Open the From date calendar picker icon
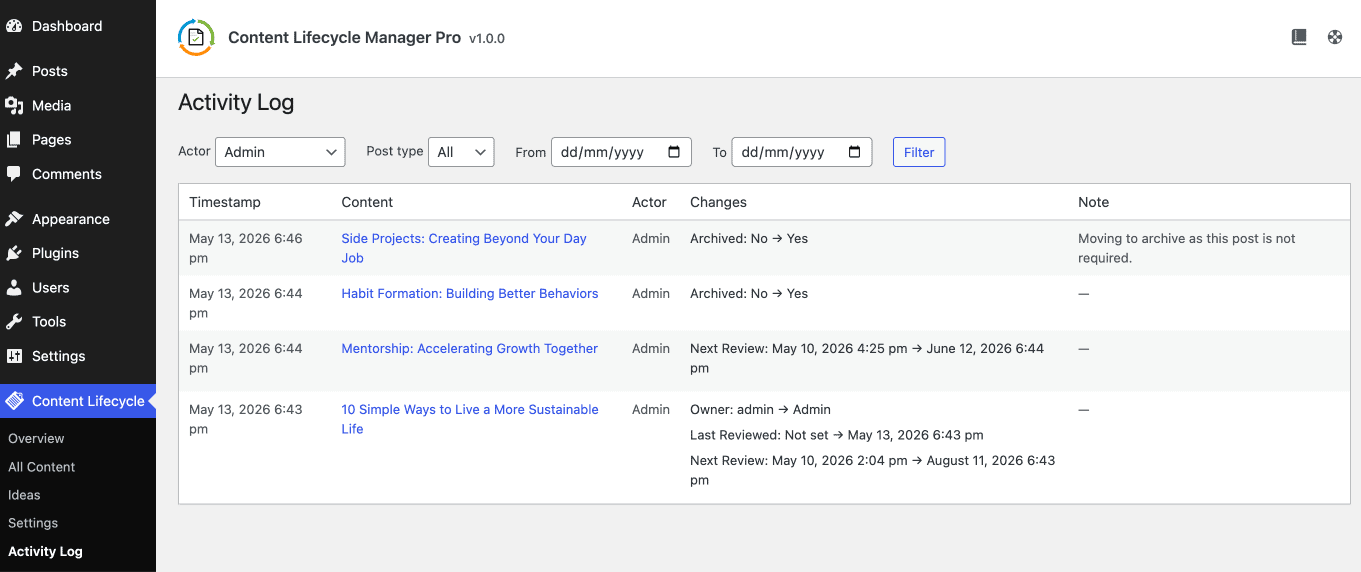Screen dimensions: 1361x572 [674, 152]
